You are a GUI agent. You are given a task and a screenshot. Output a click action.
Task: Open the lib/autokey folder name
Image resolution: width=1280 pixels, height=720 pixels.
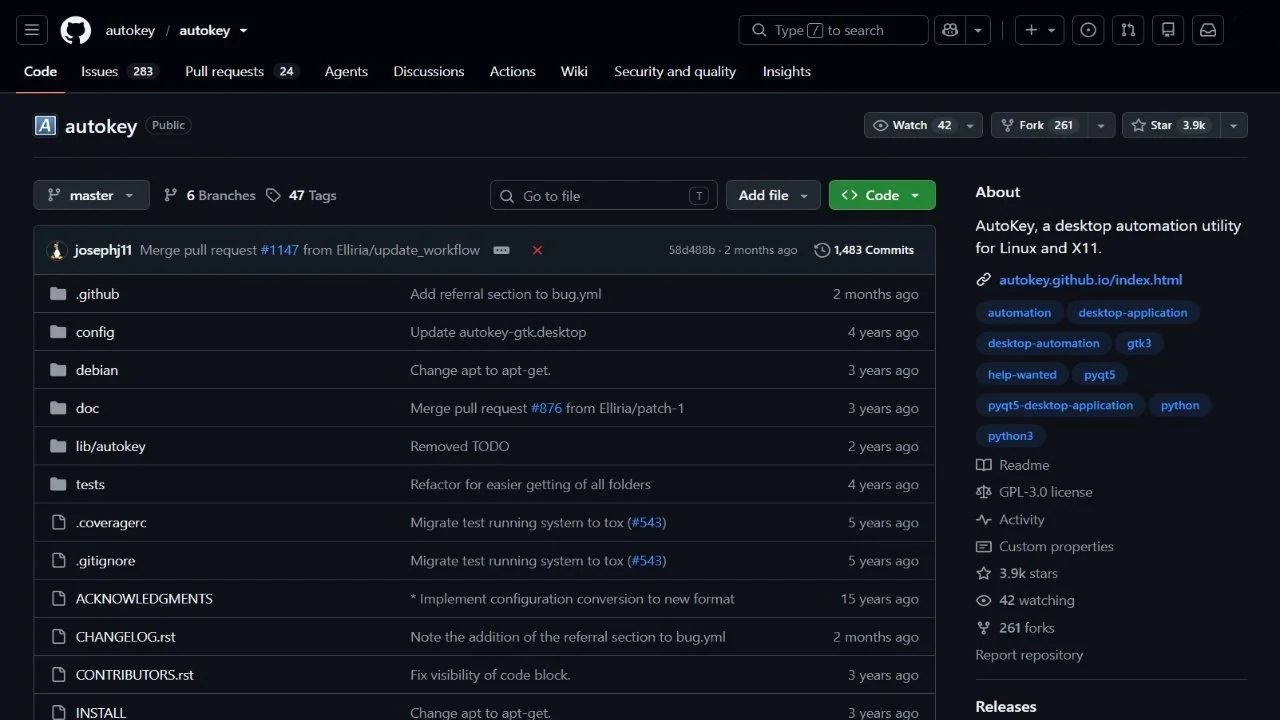click(111, 446)
